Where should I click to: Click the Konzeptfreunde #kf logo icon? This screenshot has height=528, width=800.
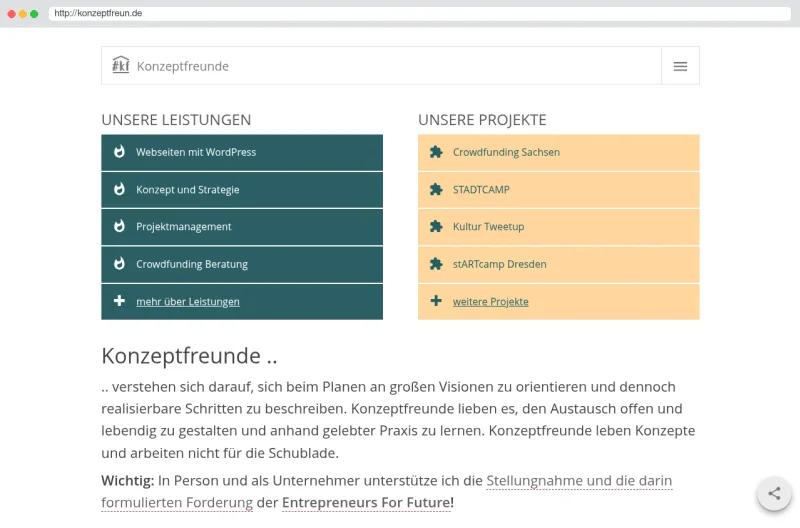pyautogui.click(x=120, y=65)
